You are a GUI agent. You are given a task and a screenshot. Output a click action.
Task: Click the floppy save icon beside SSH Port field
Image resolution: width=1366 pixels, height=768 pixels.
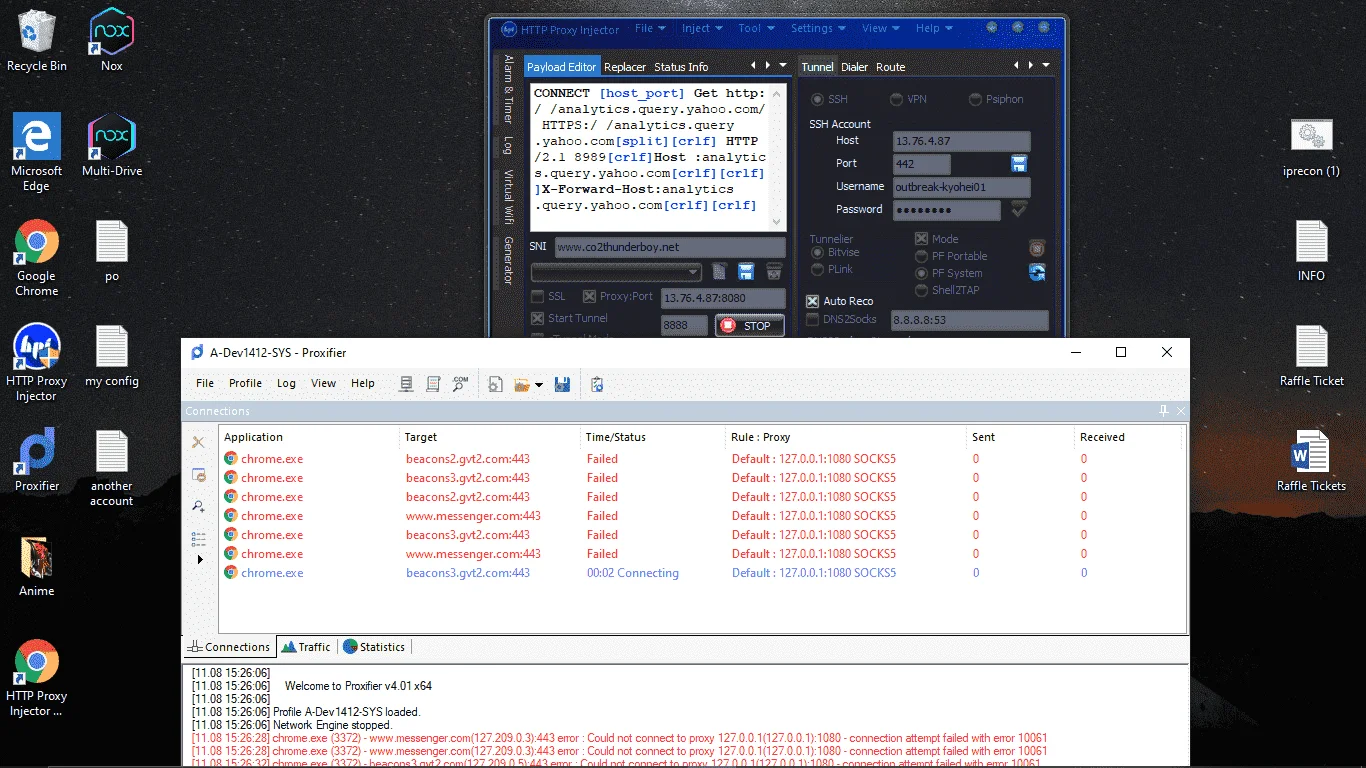click(x=1019, y=163)
